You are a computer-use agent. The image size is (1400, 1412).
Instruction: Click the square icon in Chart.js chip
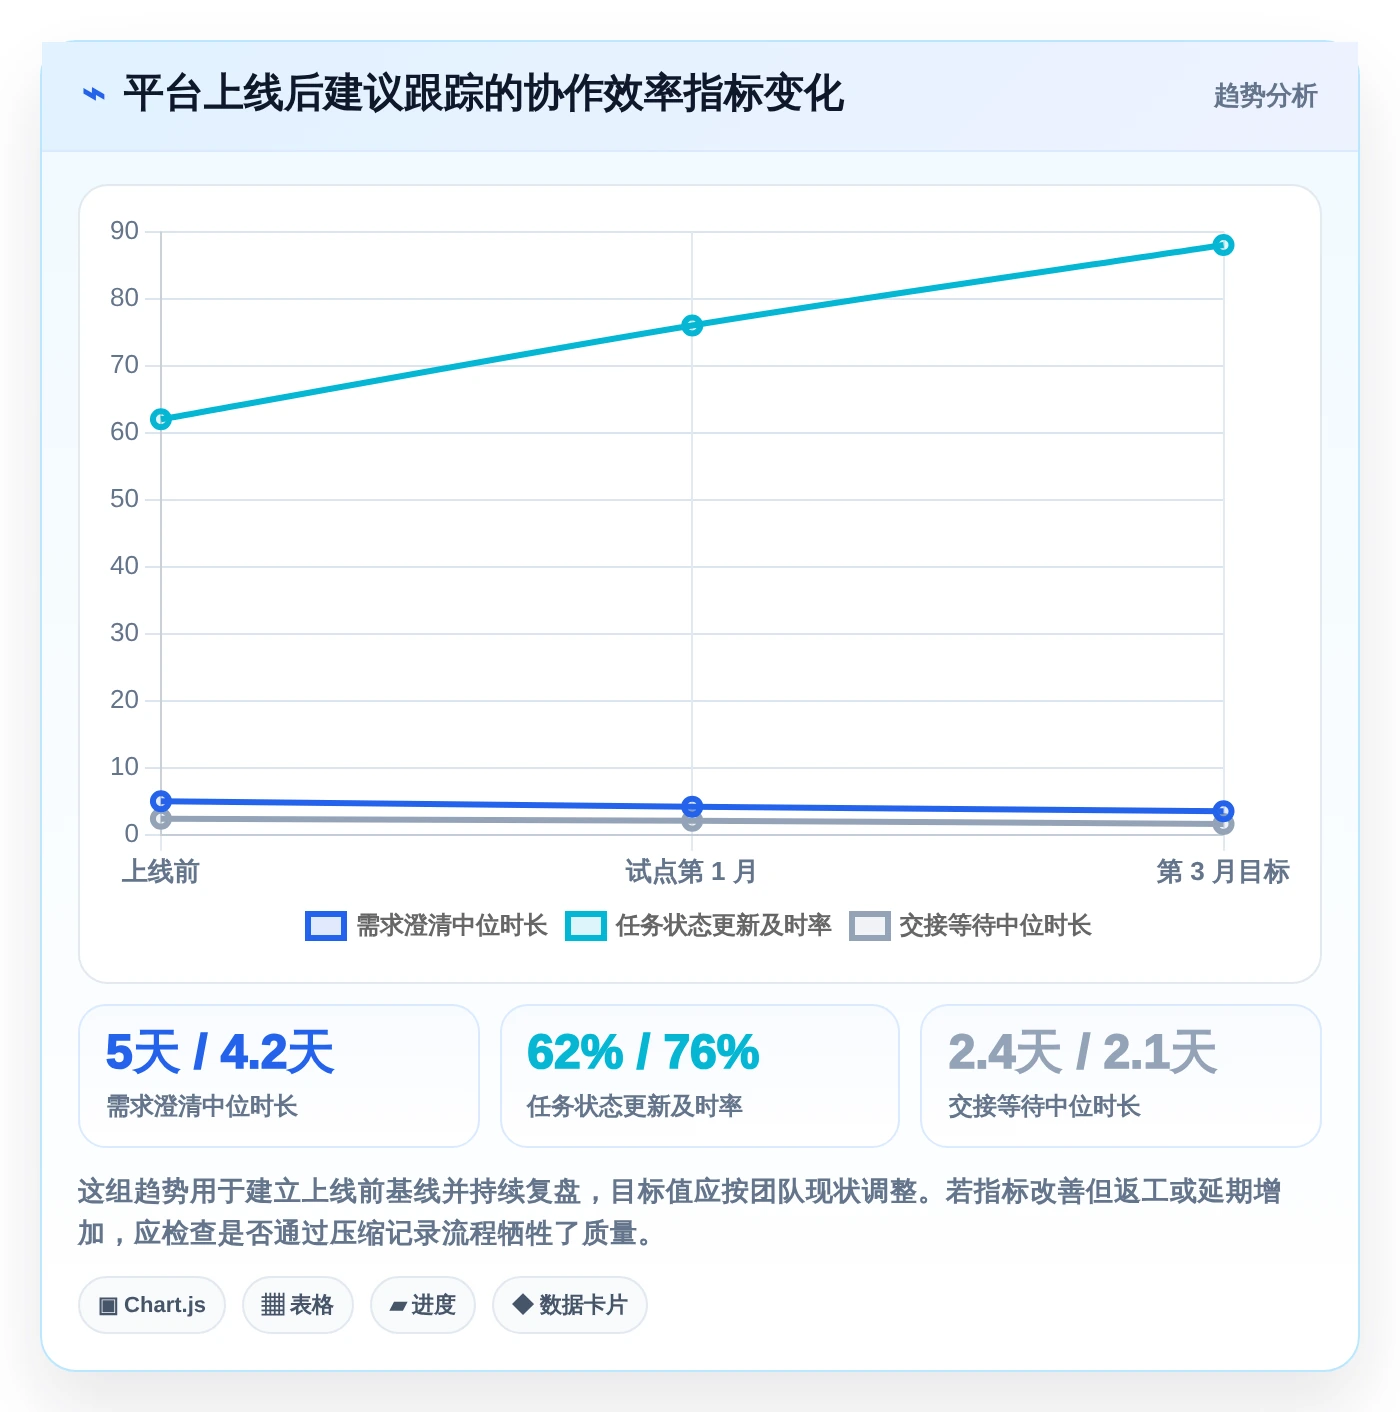(x=108, y=1306)
